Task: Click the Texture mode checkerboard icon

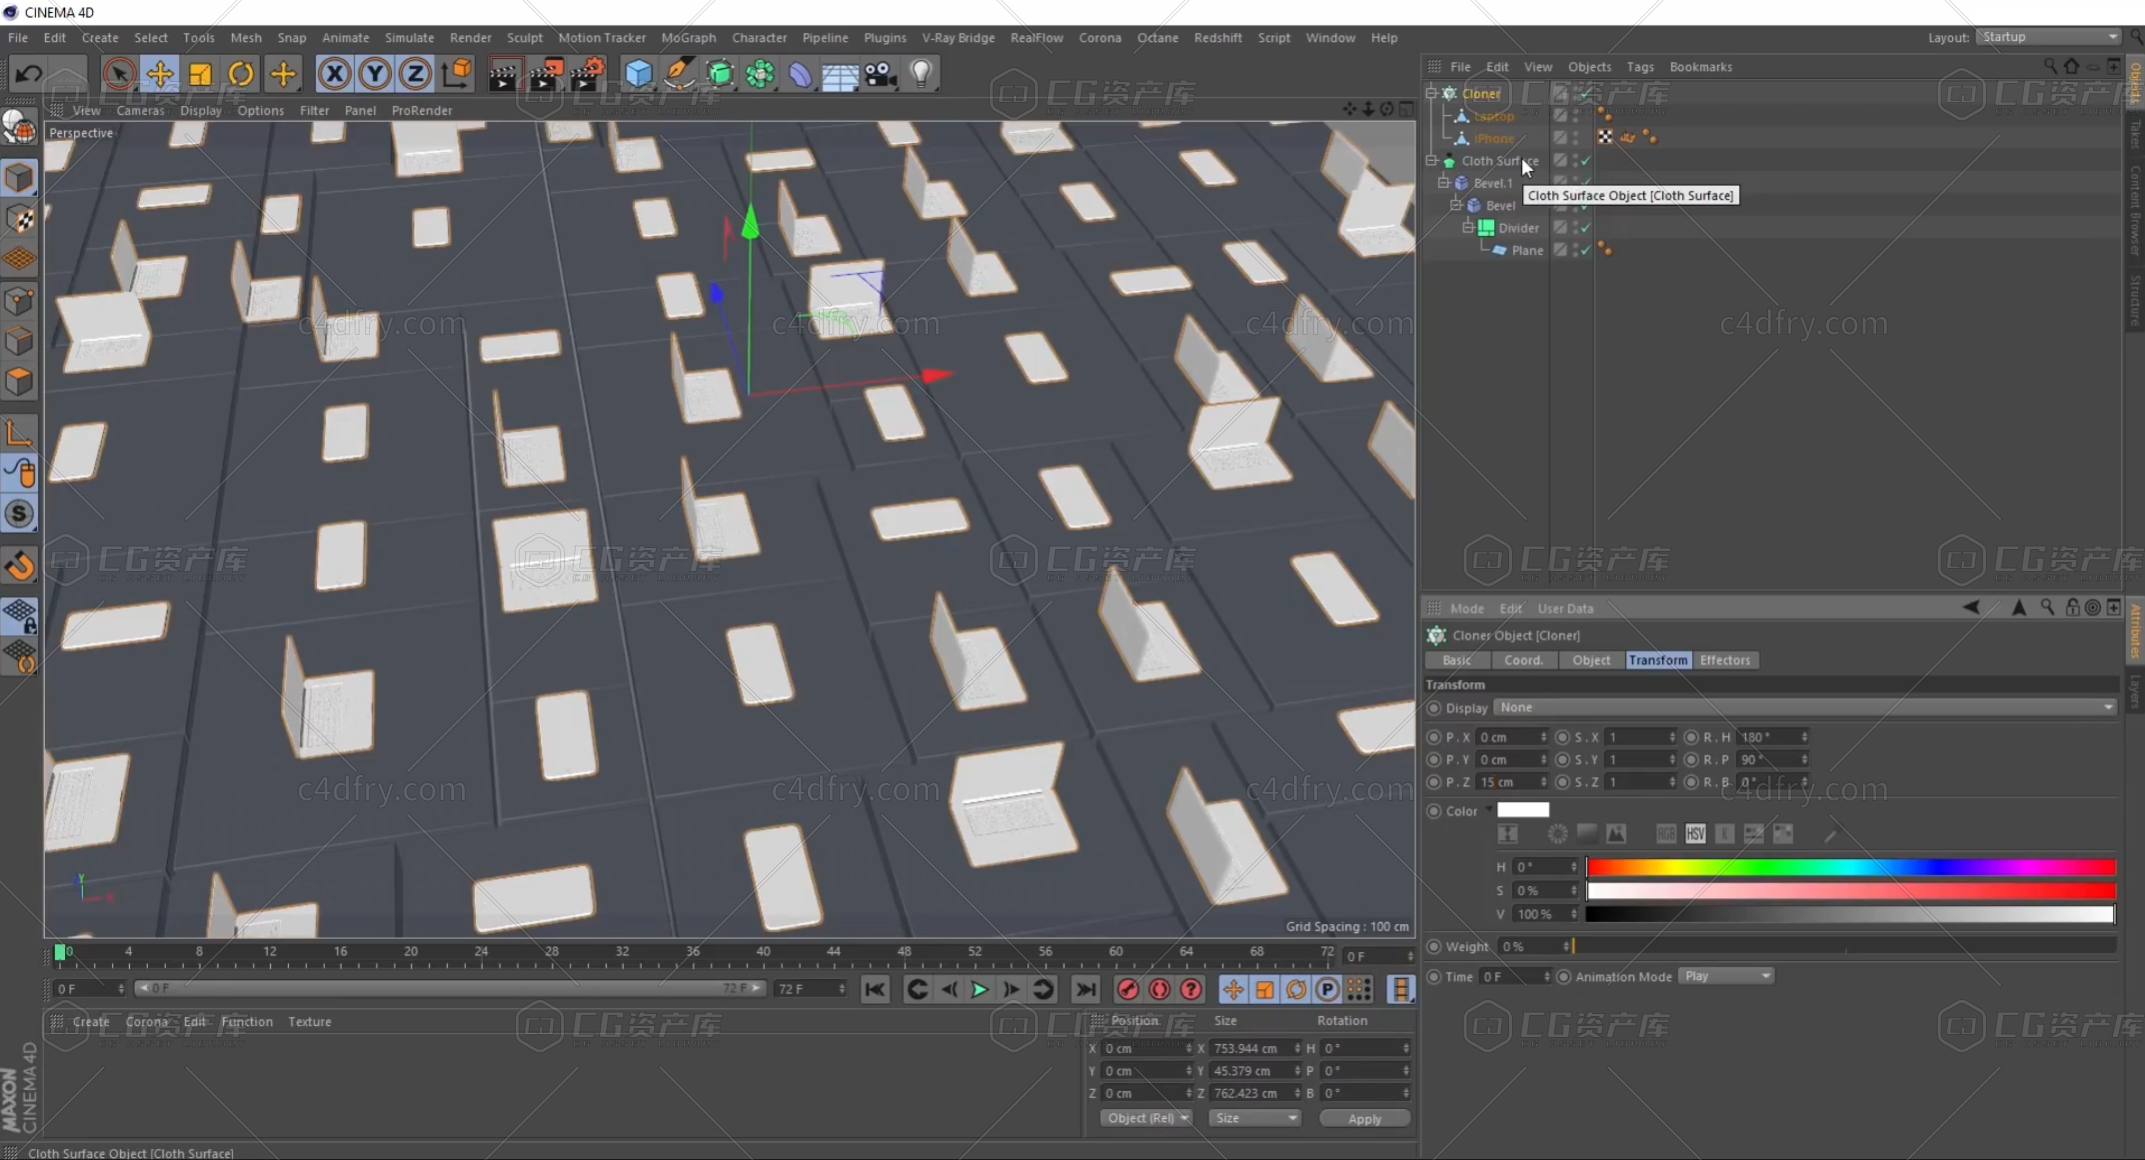Action: (19, 218)
